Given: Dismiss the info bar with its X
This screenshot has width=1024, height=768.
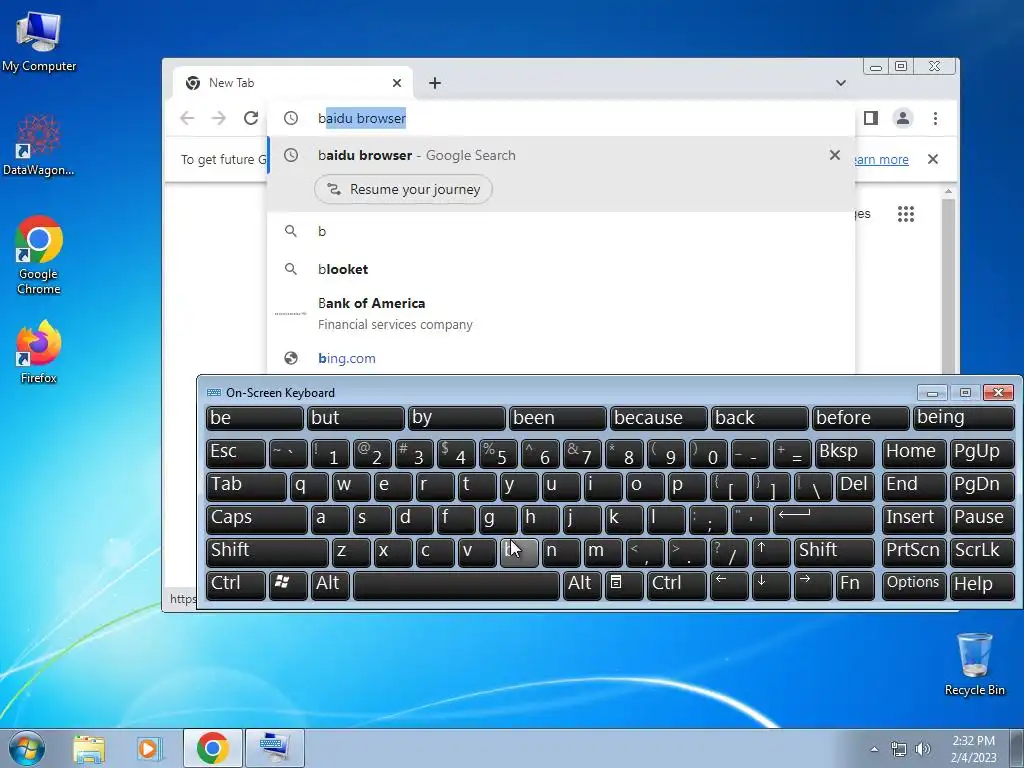Looking at the screenshot, I should click(x=933, y=159).
